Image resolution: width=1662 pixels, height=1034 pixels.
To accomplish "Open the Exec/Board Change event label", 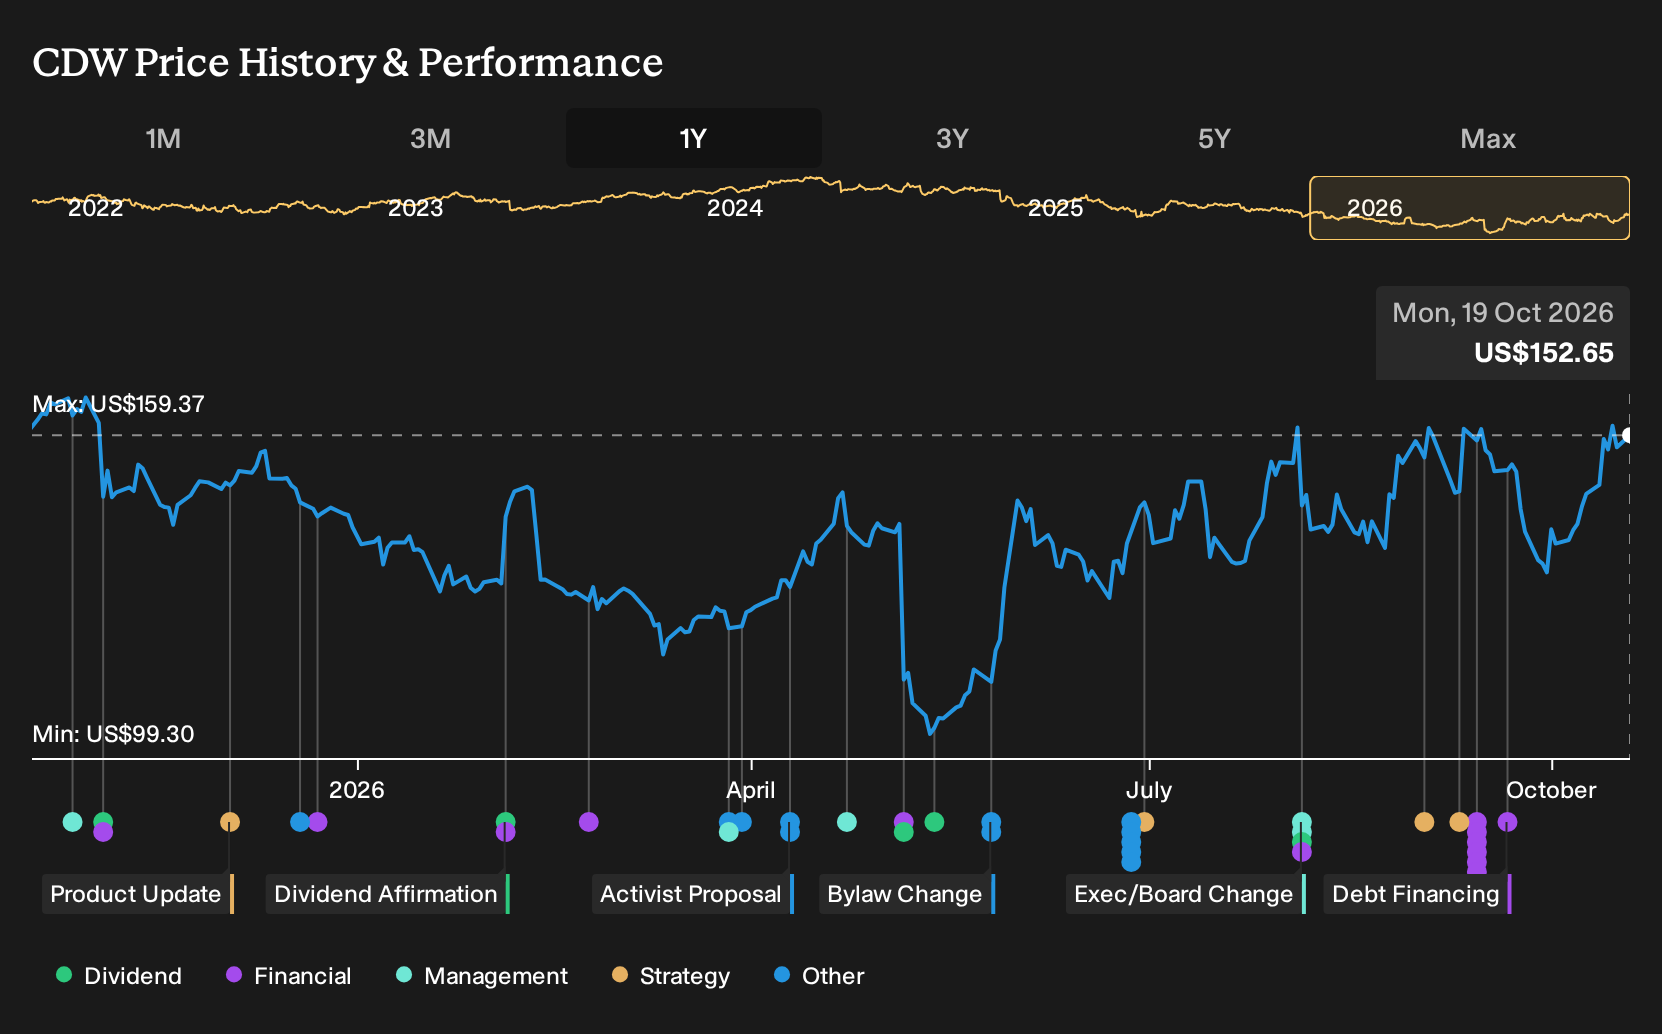I will pos(1185,894).
